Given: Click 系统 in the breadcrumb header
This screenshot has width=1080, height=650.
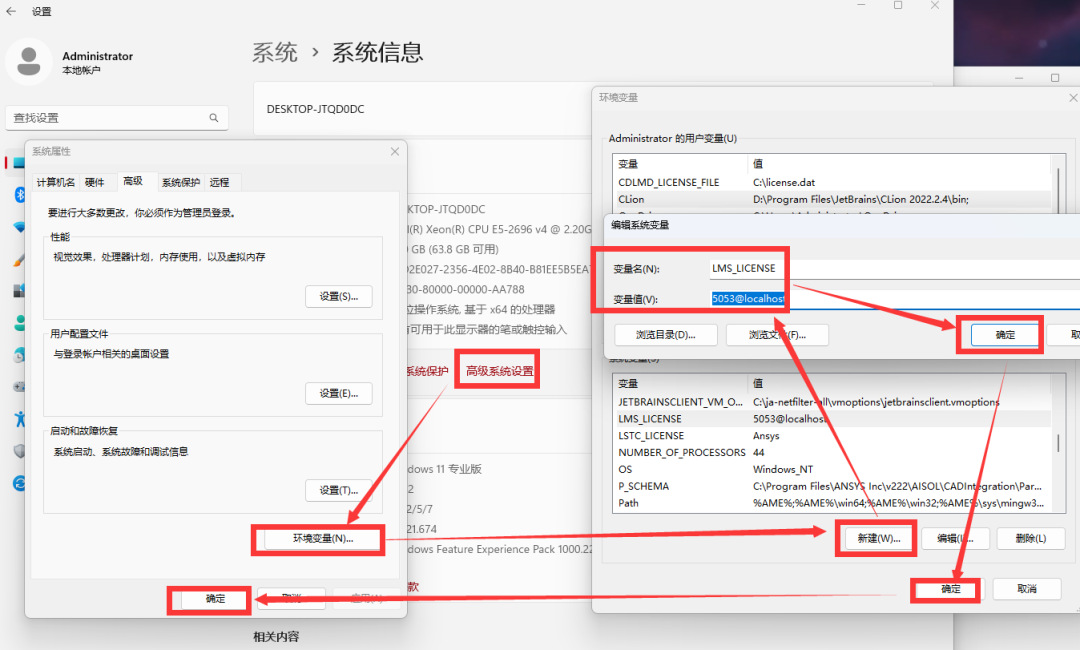Looking at the screenshot, I should tap(274, 52).
